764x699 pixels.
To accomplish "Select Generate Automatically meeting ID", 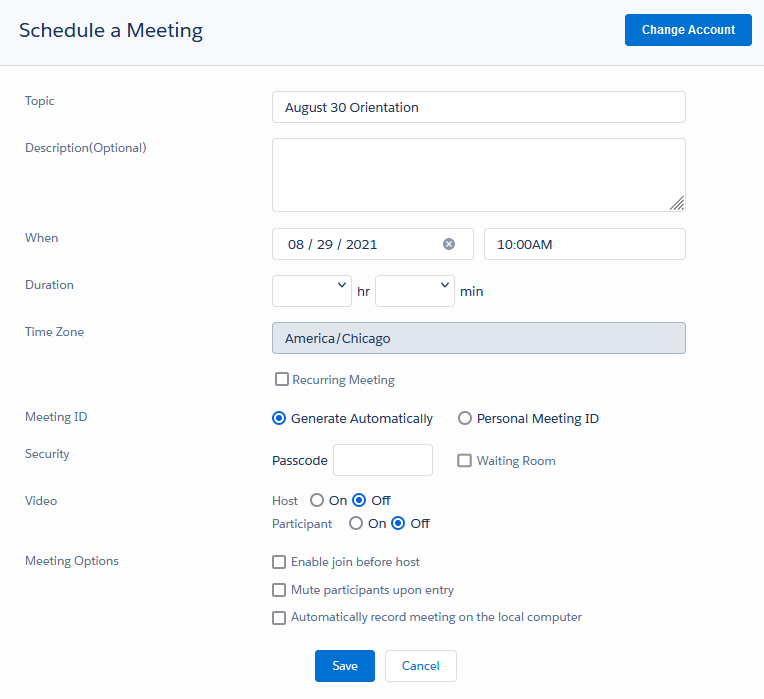I will [279, 418].
